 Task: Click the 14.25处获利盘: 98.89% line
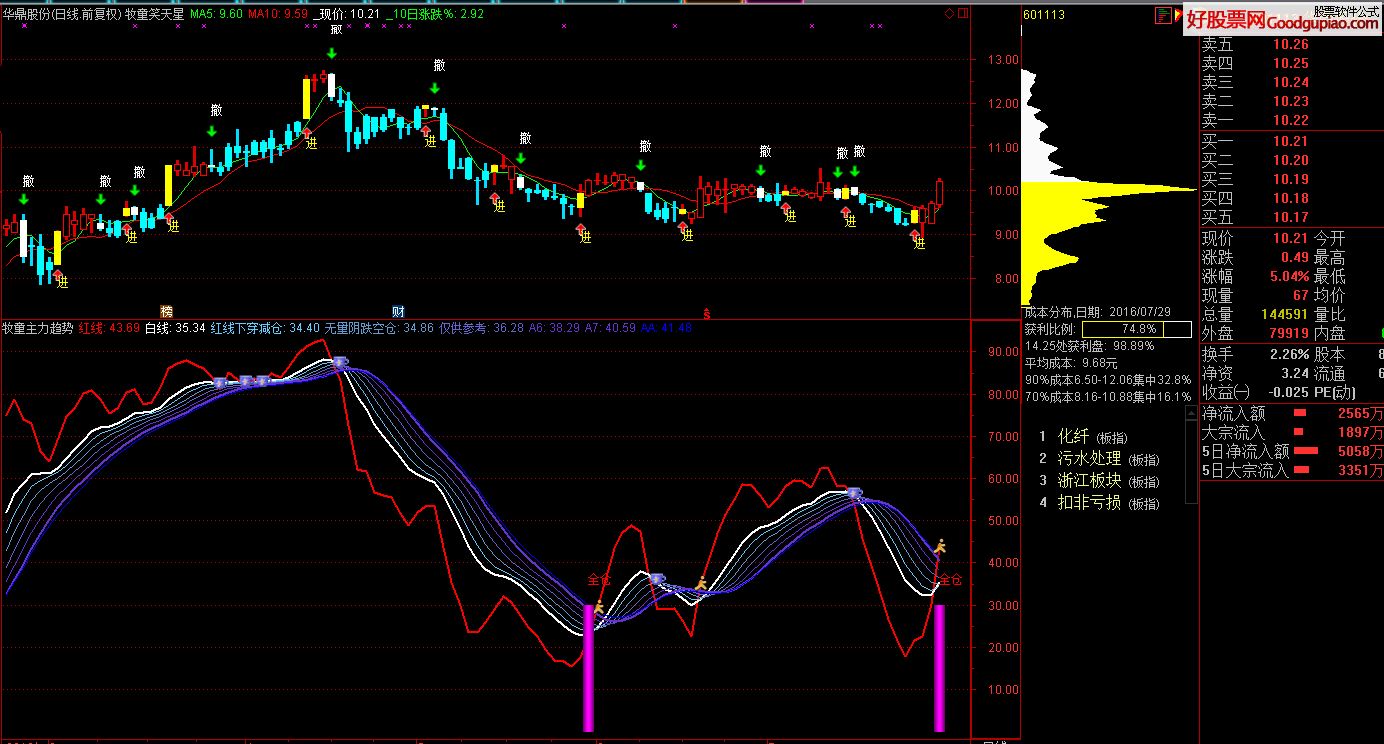1089,346
